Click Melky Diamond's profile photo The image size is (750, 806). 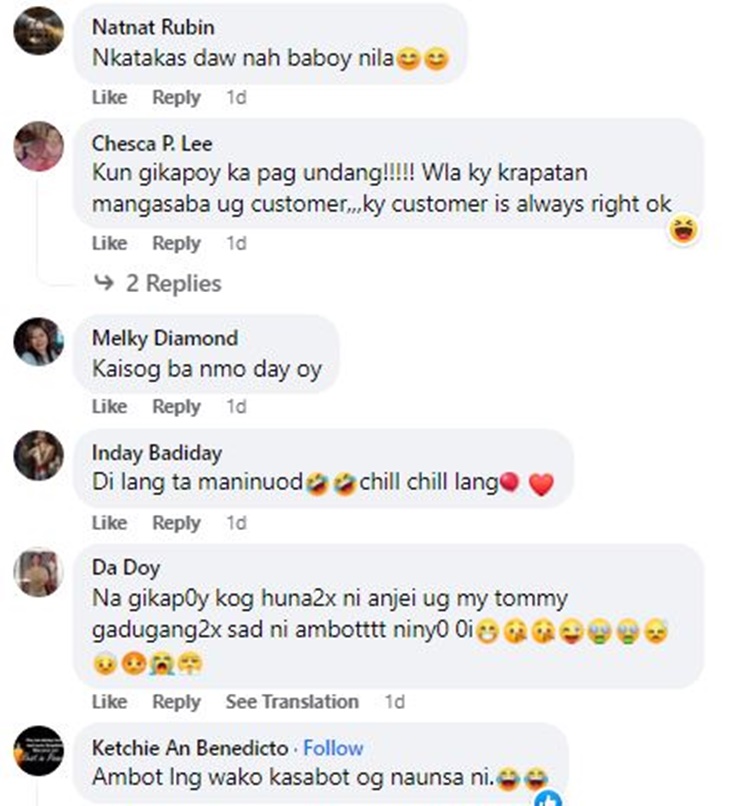click(39, 342)
